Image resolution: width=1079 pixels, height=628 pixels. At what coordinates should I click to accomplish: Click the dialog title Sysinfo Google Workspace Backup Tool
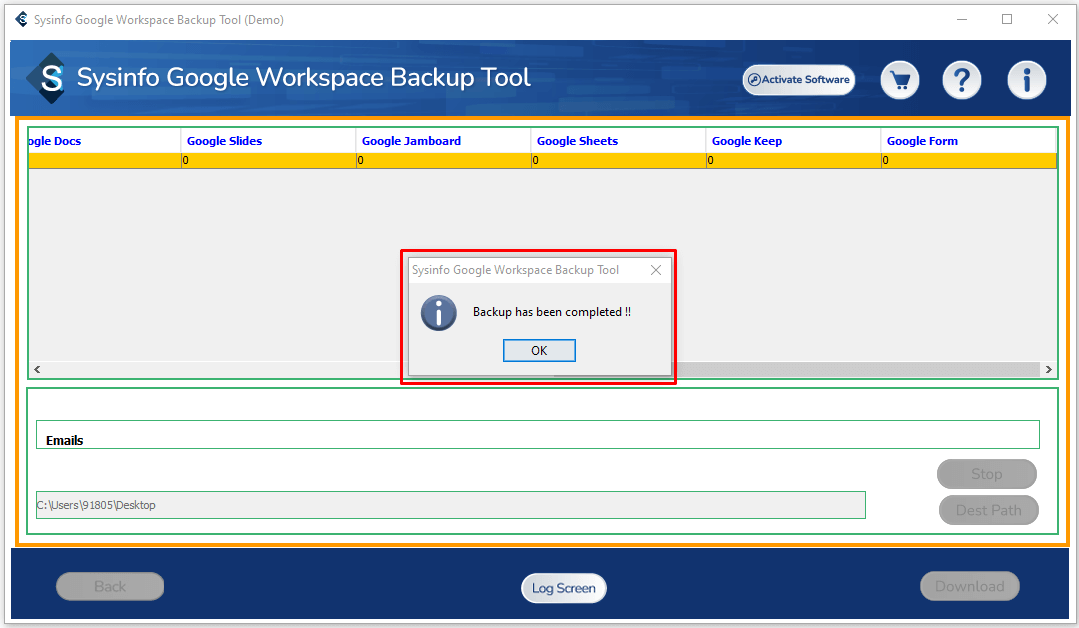515,270
